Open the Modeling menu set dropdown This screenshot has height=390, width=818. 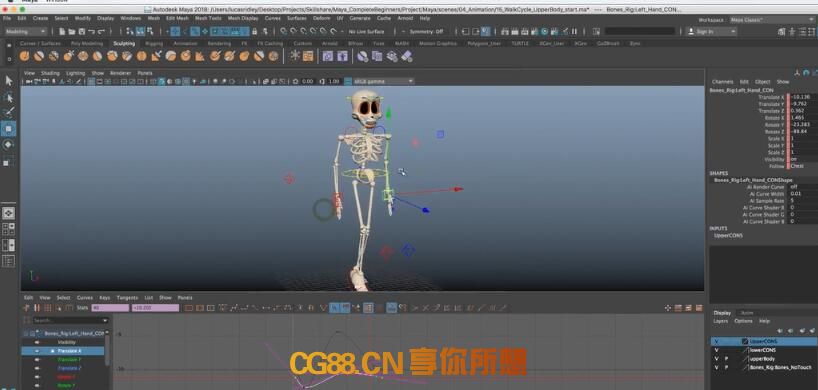point(25,32)
